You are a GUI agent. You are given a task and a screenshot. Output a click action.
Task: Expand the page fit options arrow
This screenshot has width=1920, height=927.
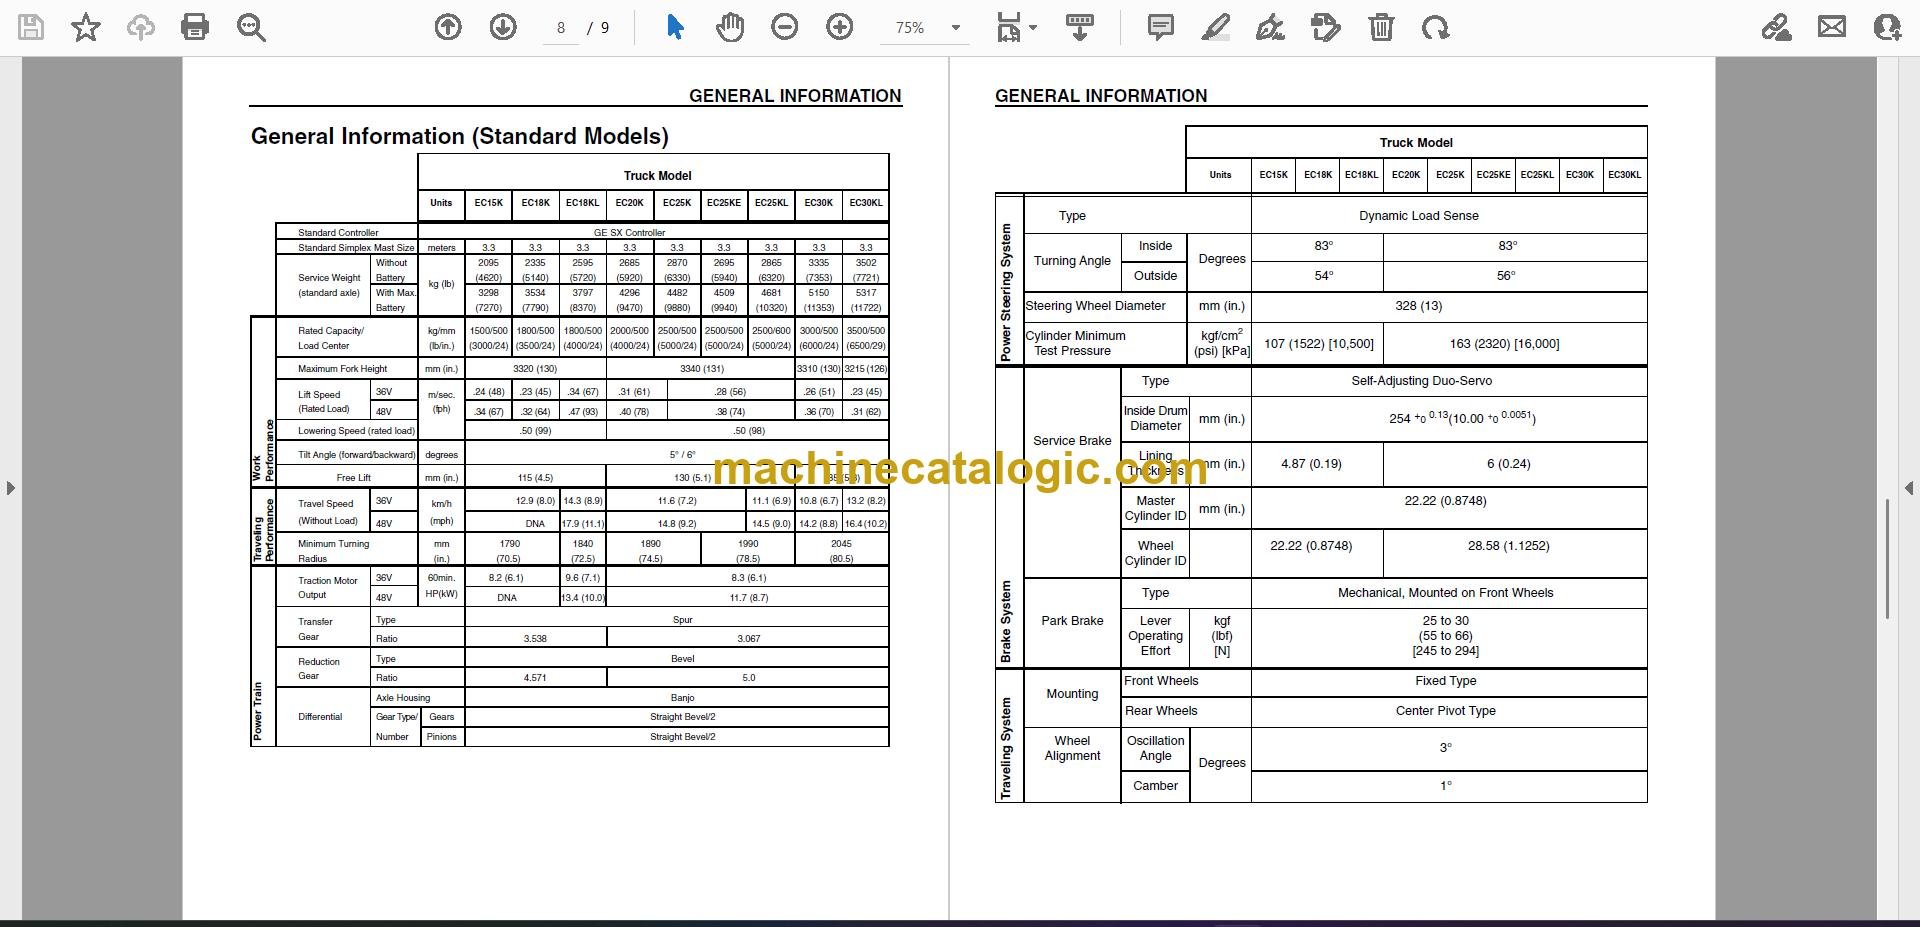(x=1033, y=28)
